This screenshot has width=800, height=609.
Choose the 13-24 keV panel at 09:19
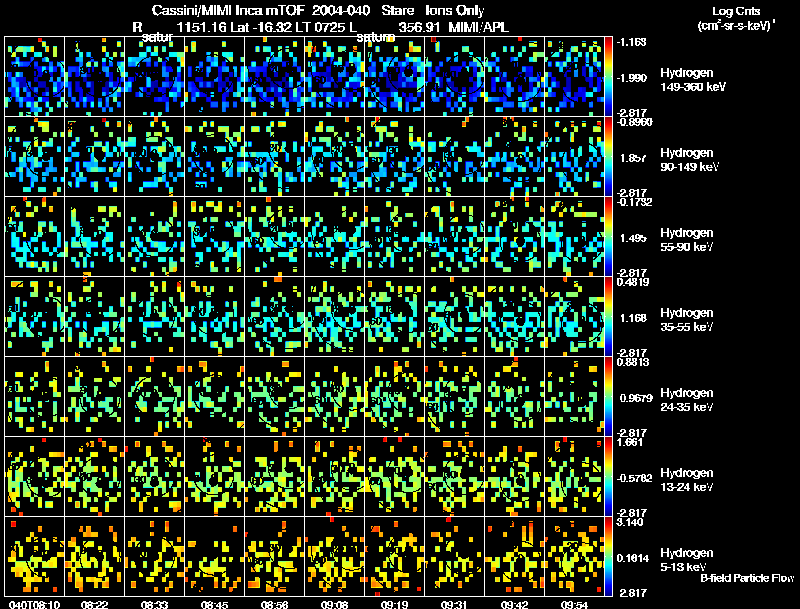pyautogui.click(x=394, y=477)
